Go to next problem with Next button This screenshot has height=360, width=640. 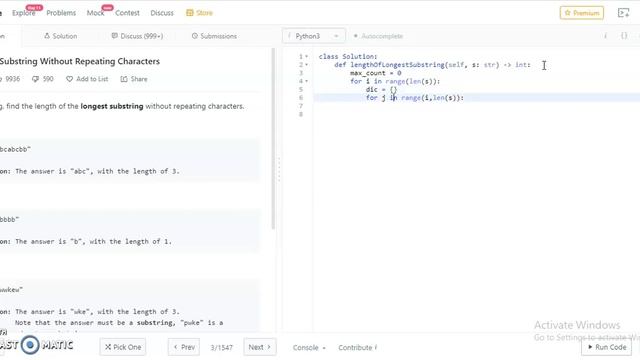point(260,347)
